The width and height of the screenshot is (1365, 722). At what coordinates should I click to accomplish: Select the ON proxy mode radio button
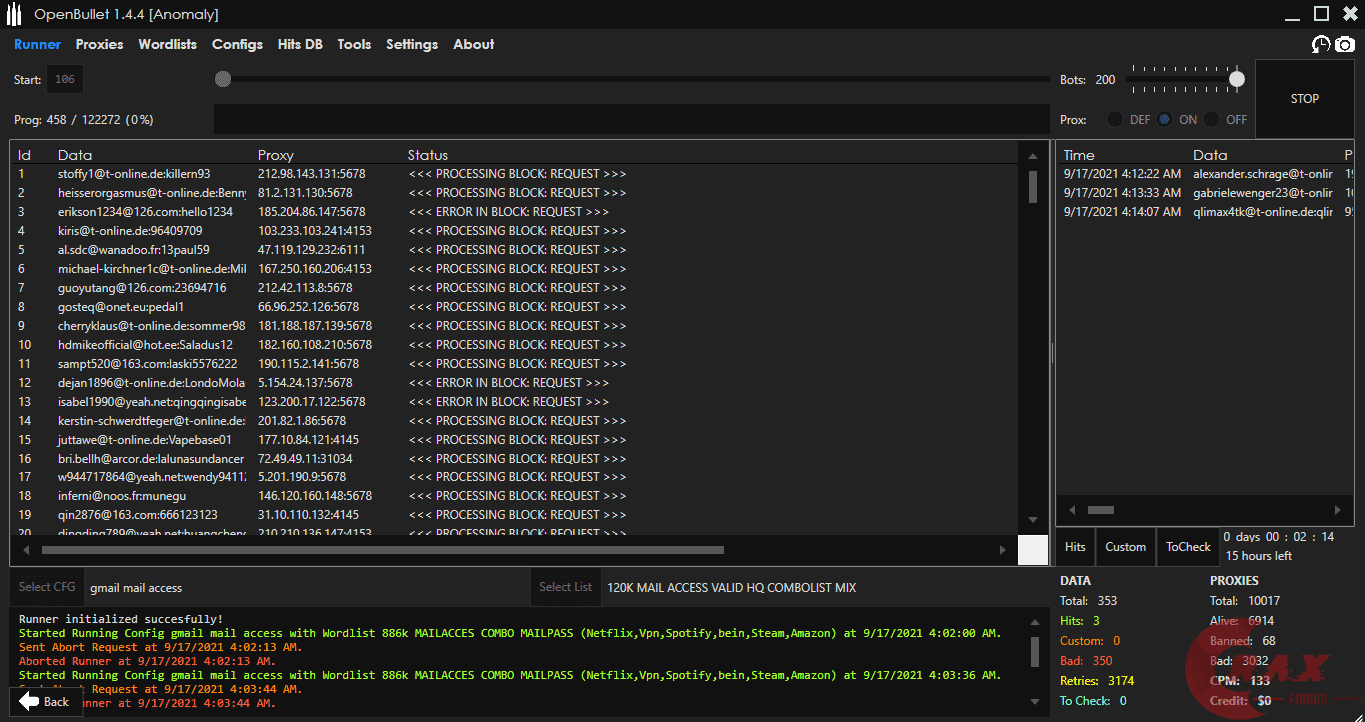1164,120
